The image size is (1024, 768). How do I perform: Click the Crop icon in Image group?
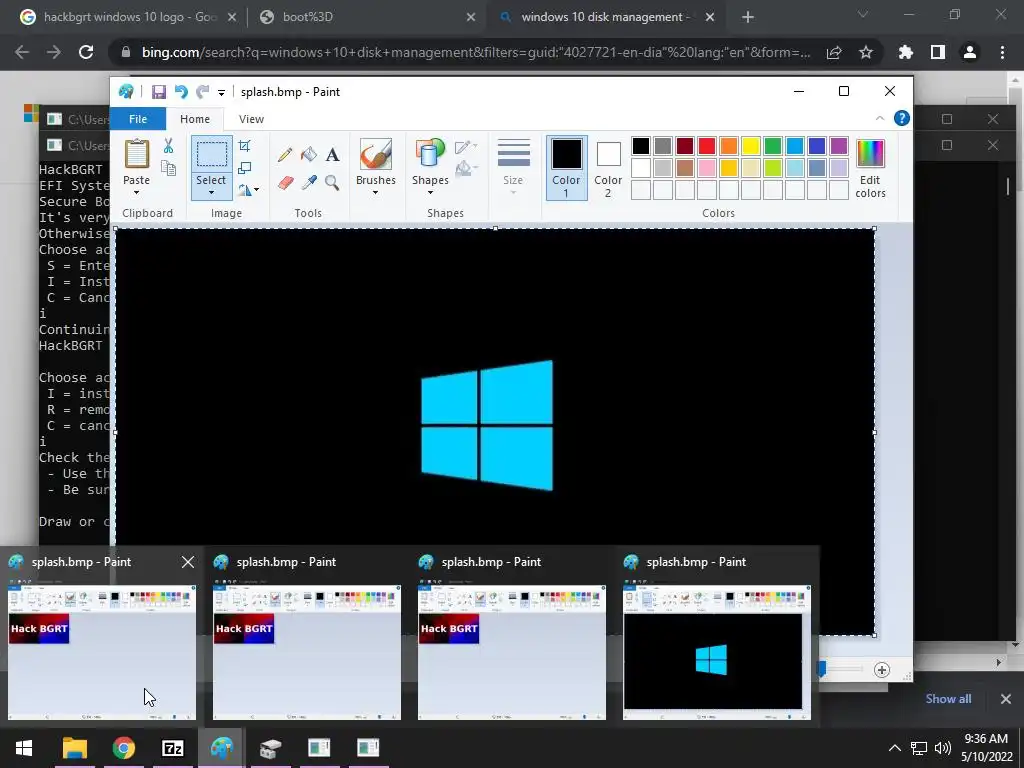(x=245, y=146)
